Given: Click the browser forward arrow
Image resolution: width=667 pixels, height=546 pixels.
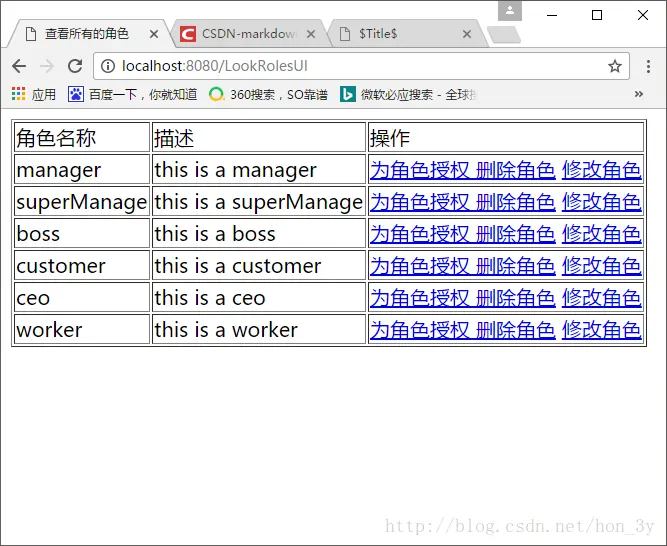Looking at the screenshot, I should coord(47,66).
